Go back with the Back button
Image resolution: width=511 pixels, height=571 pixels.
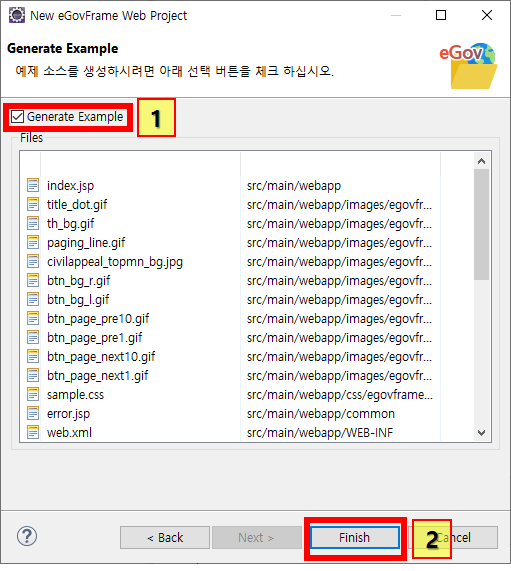(x=165, y=537)
